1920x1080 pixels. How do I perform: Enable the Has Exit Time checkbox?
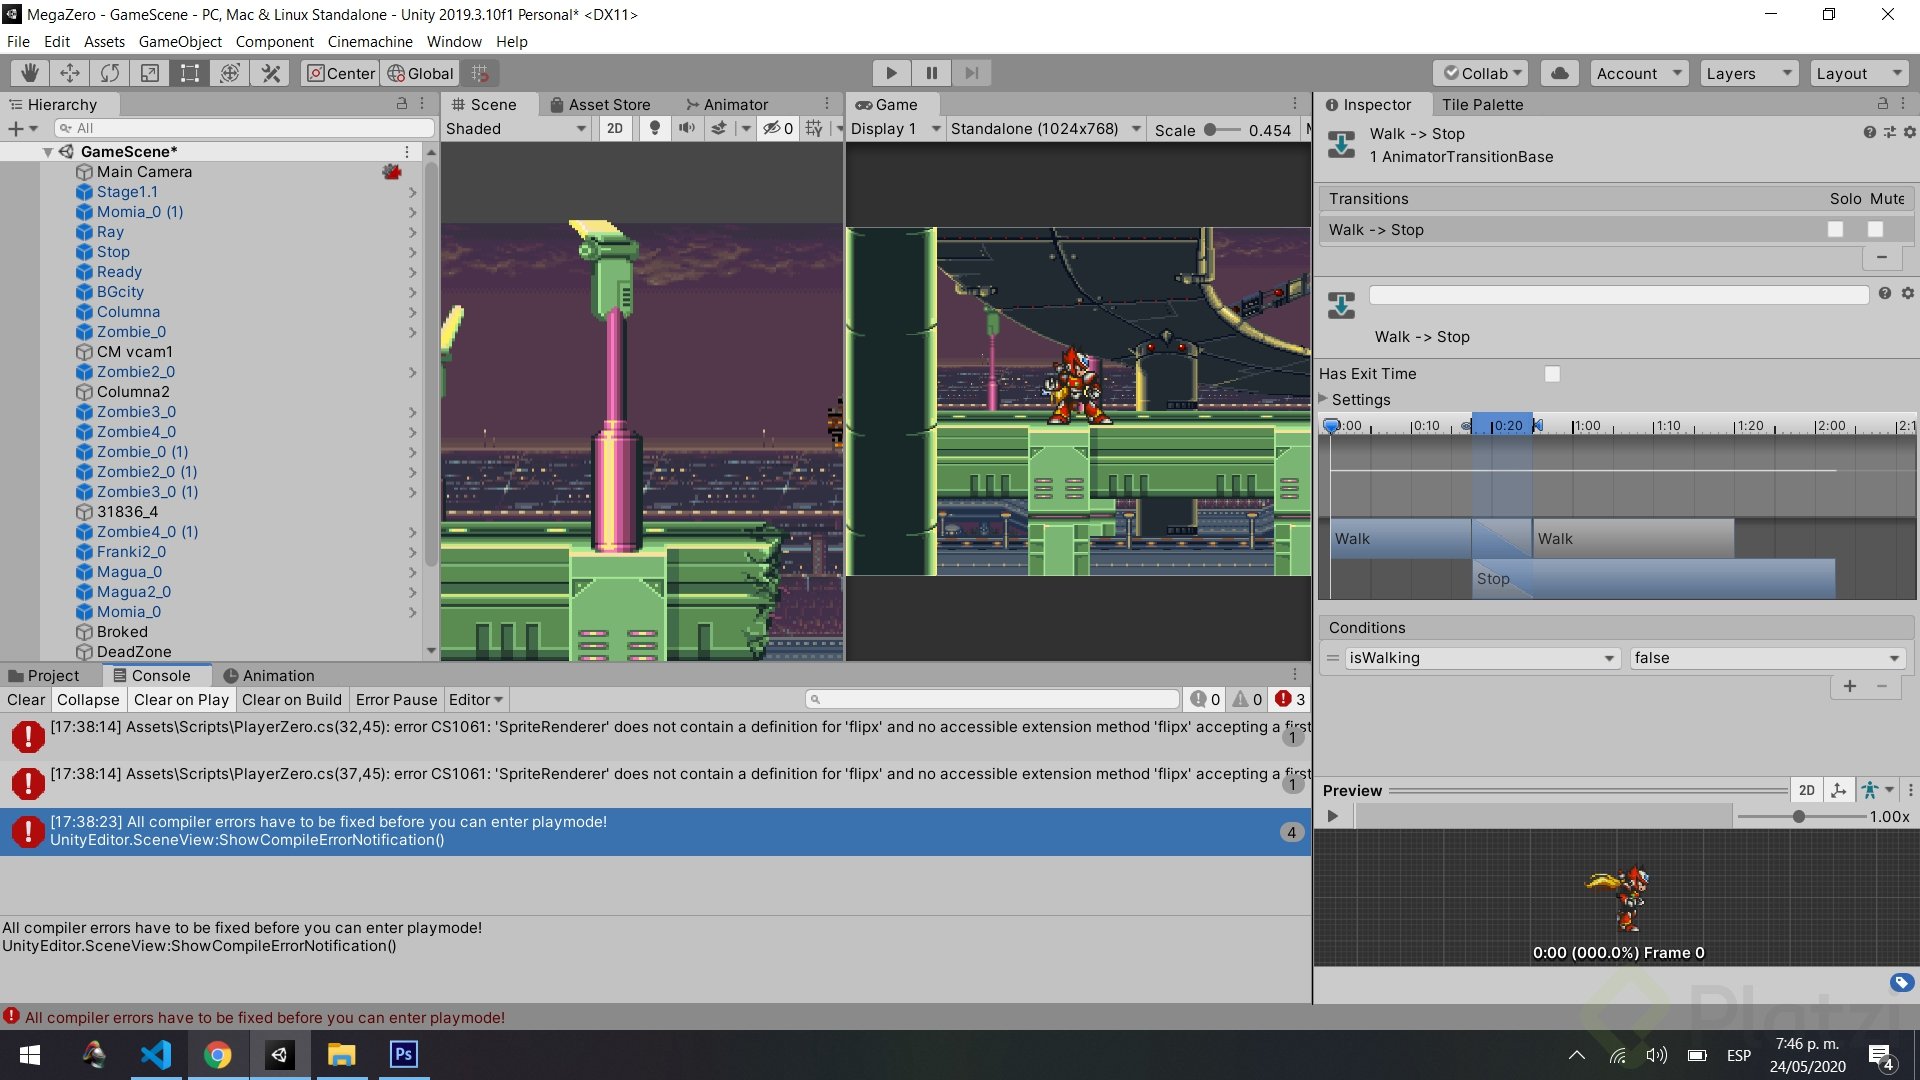pos(1552,374)
